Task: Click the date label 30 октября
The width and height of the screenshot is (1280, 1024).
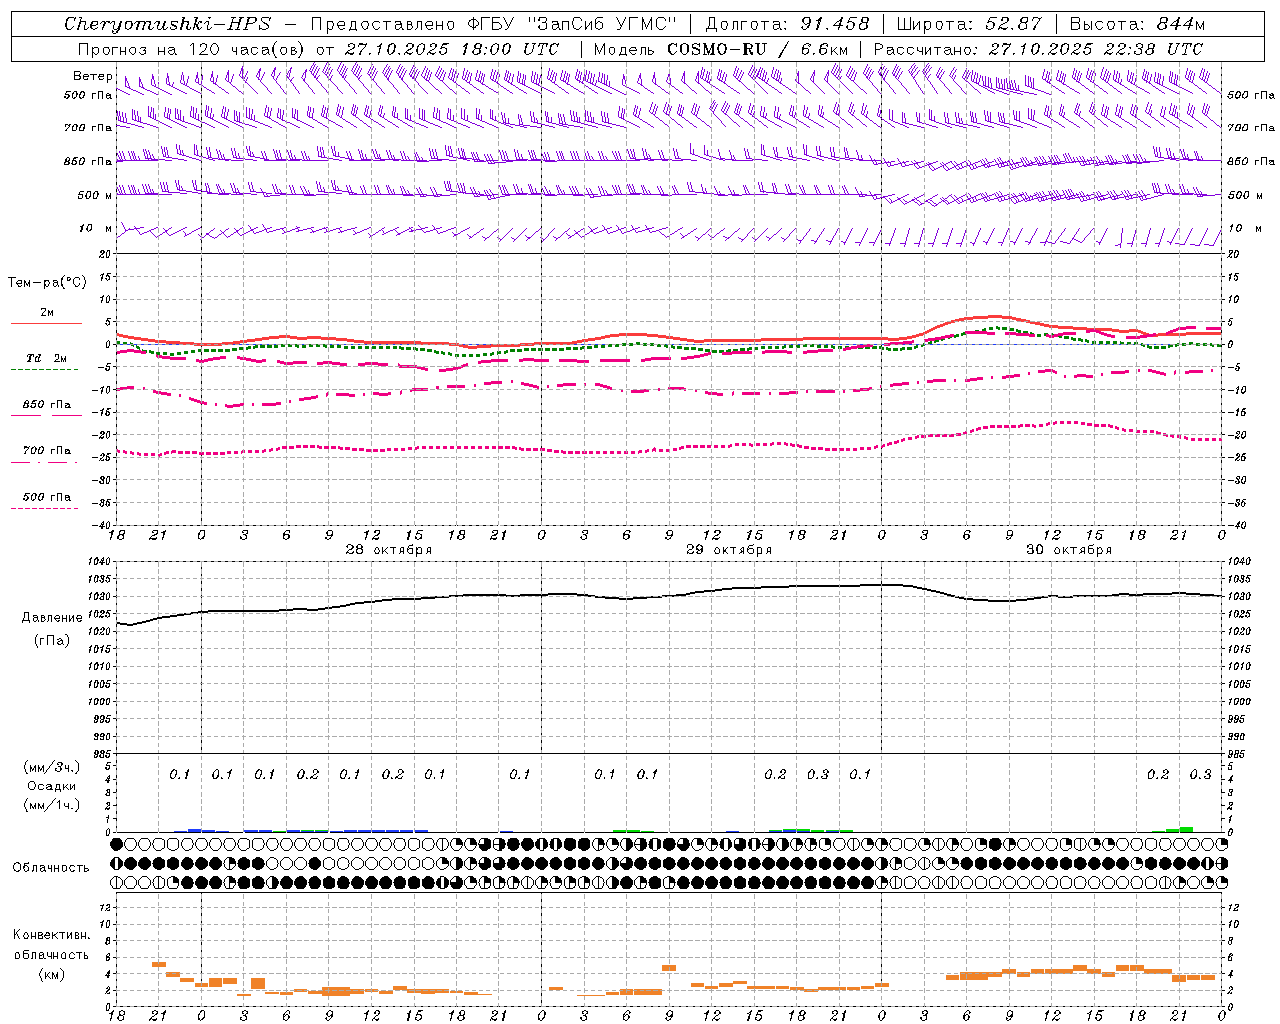Action: pyautogui.click(x=1069, y=550)
